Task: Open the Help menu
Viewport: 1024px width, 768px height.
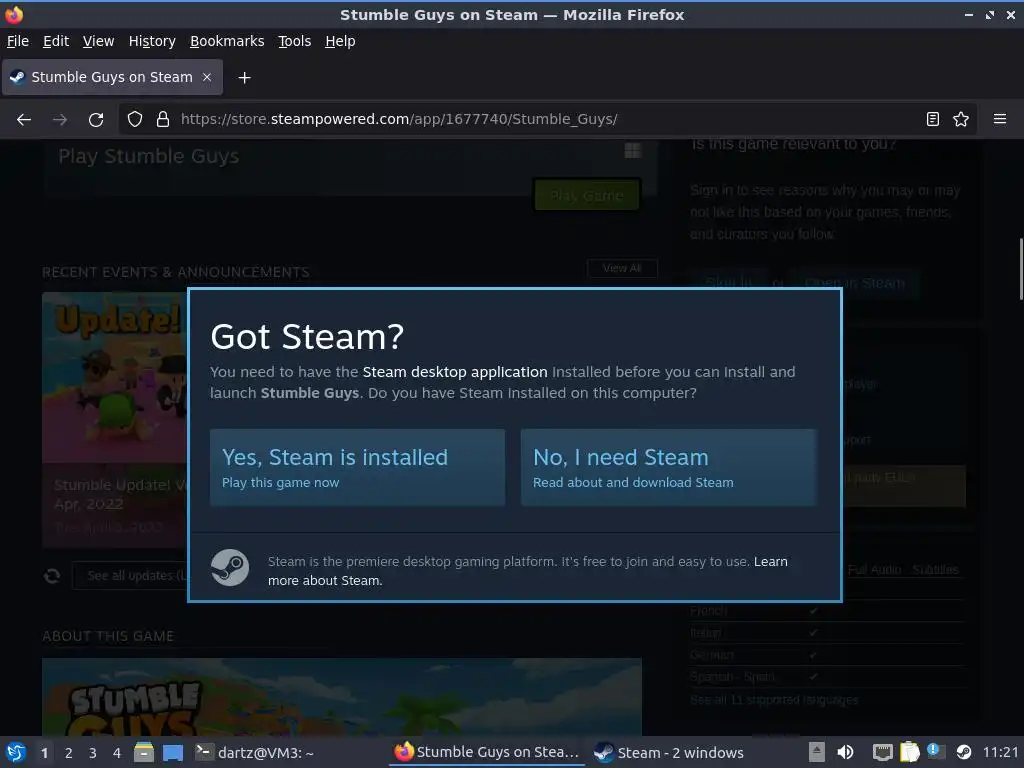Action: pos(340,41)
